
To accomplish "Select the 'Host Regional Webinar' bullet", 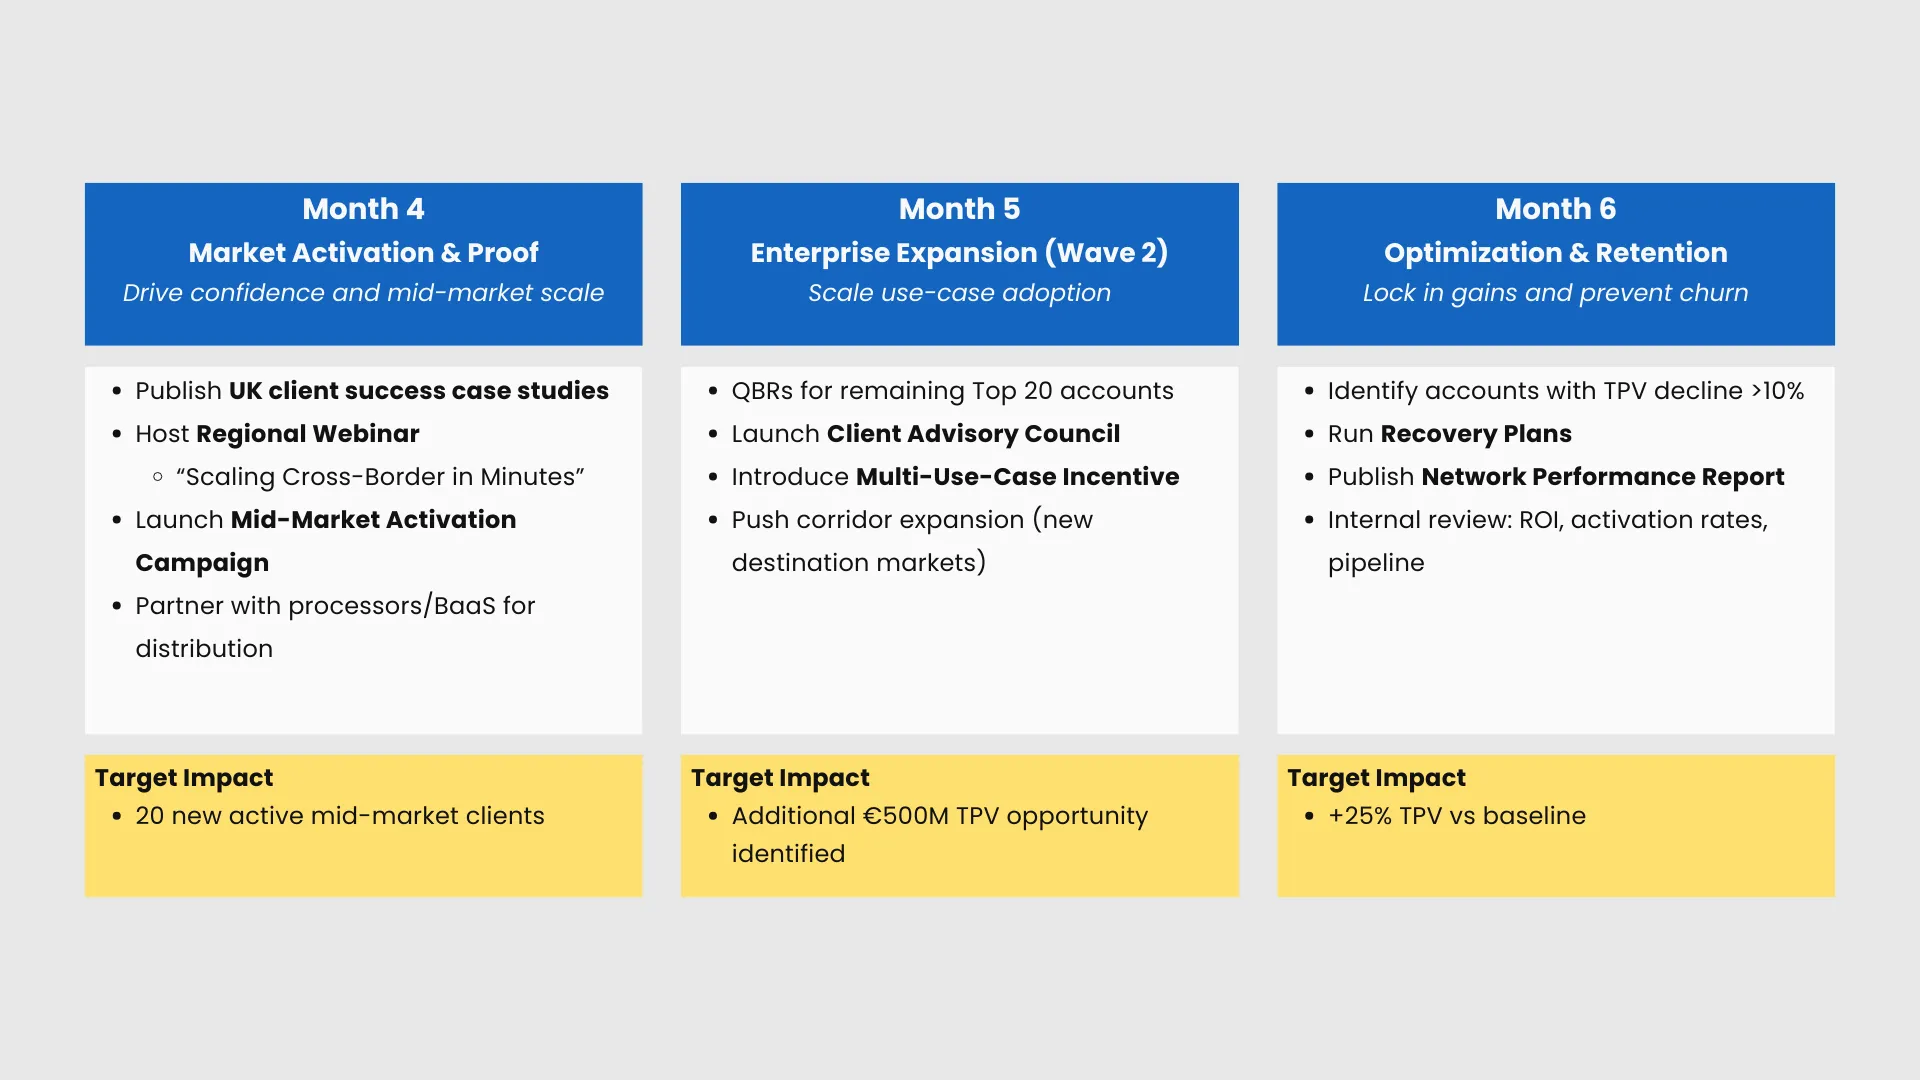I will point(277,434).
